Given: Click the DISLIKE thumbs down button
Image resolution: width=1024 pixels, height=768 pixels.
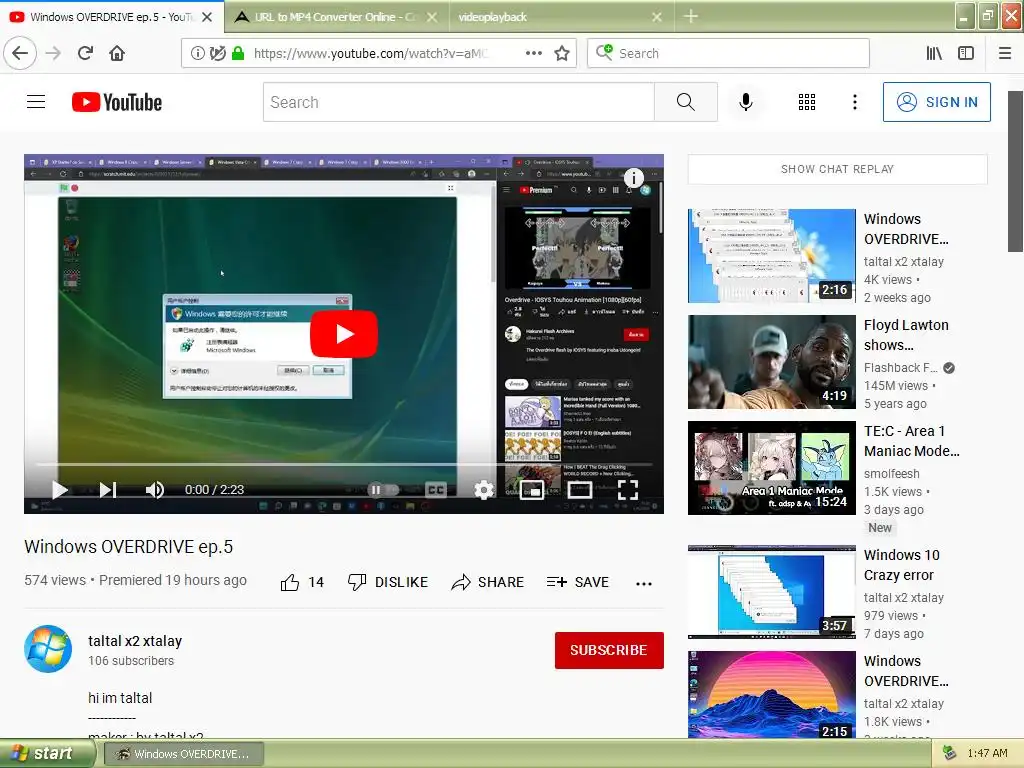Looking at the screenshot, I should pos(388,582).
